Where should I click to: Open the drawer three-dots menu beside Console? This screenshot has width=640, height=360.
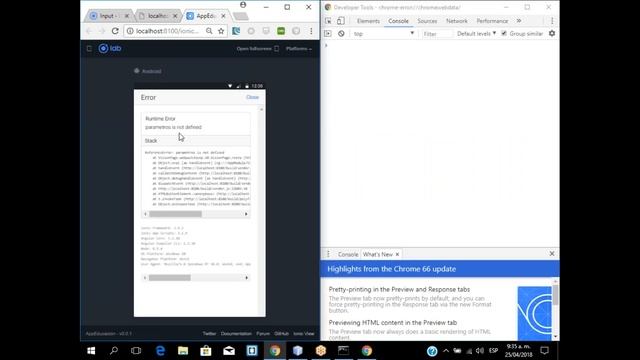click(328, 254)
